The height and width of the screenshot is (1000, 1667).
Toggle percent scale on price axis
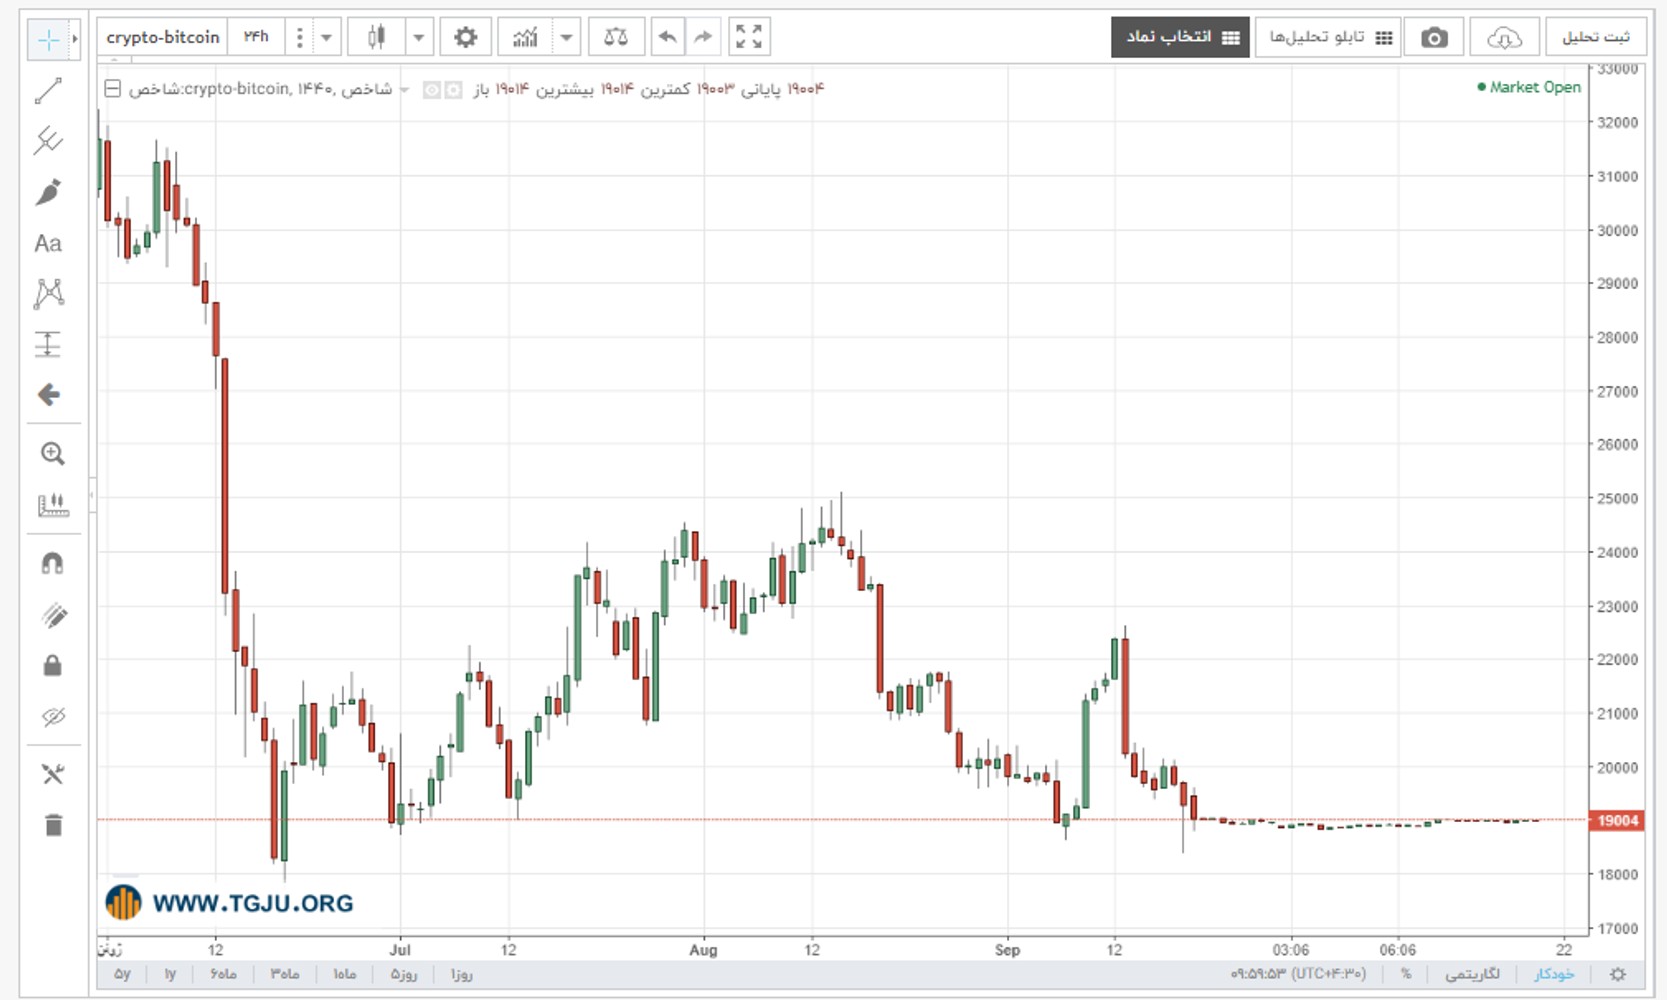1406,974
